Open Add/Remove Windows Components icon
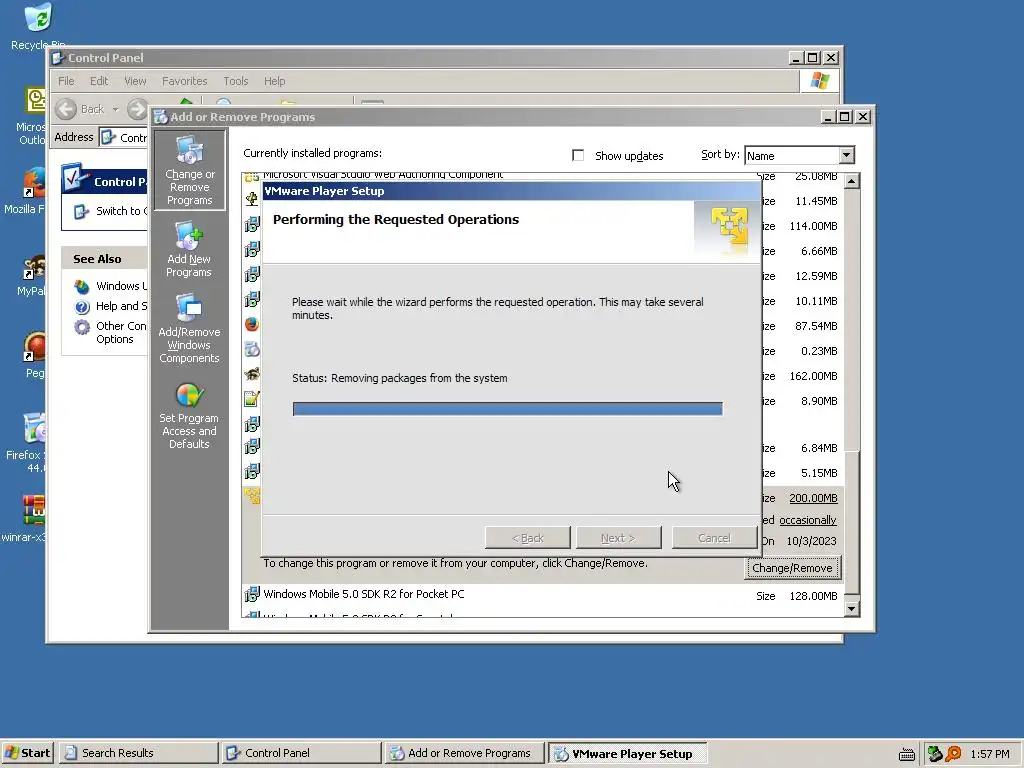Screen dimensions: 1024x768 click(x=189, y=328)
